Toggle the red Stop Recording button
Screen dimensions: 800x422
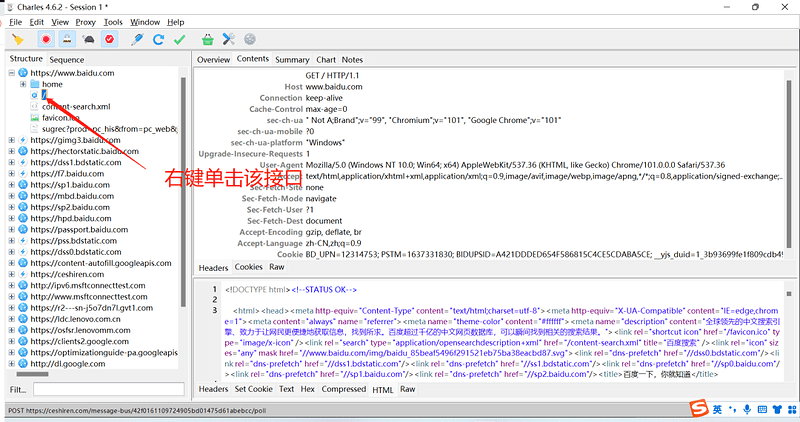[x=46, y=40]
